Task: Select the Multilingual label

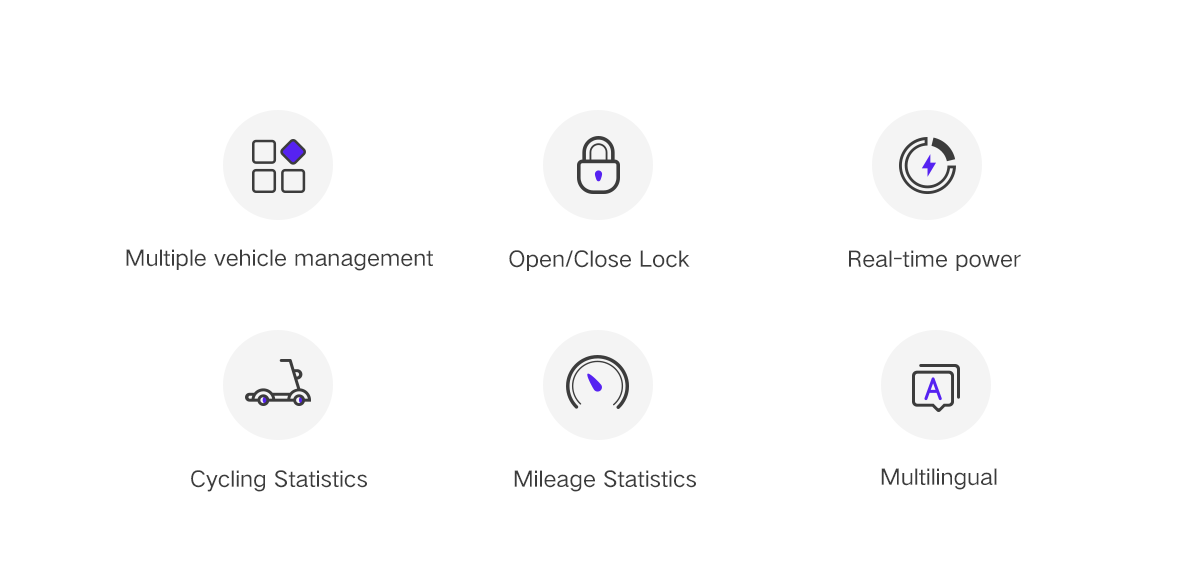Action: 938,477
